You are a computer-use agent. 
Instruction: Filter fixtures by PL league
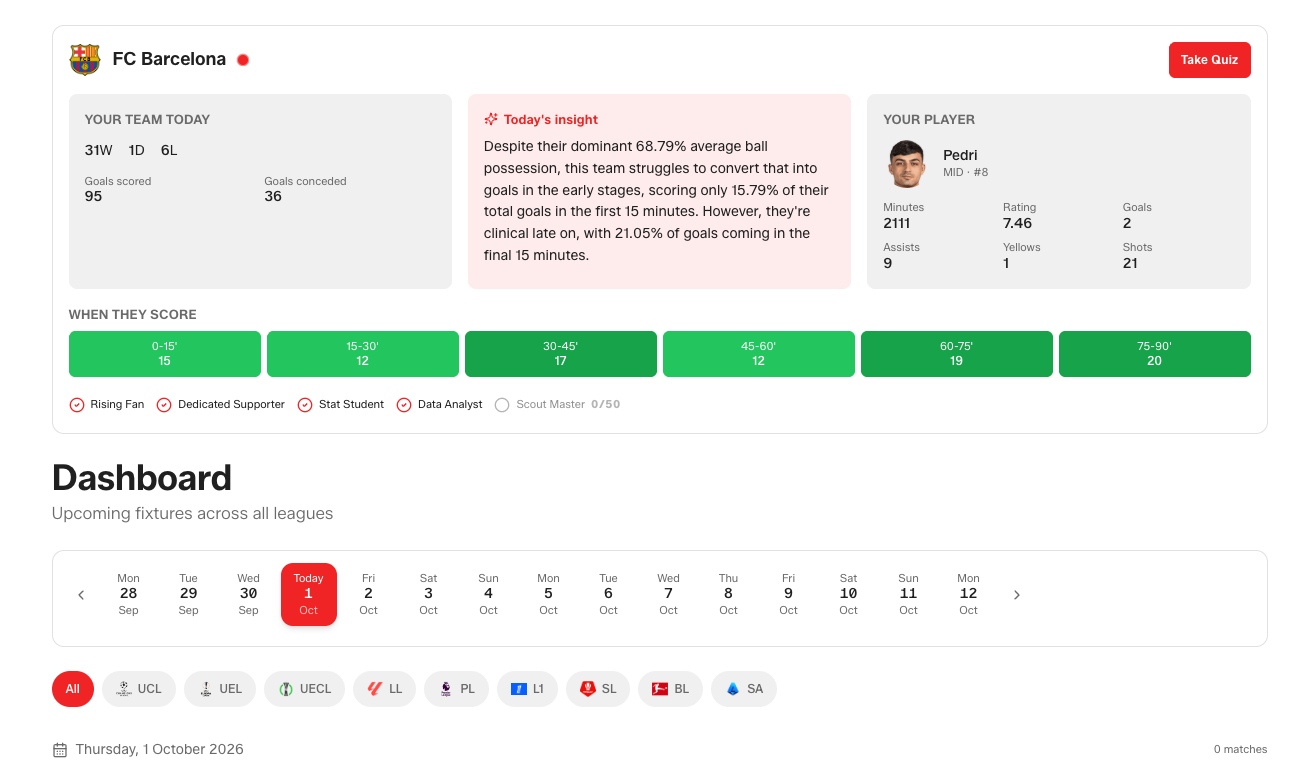pos(456,689)
